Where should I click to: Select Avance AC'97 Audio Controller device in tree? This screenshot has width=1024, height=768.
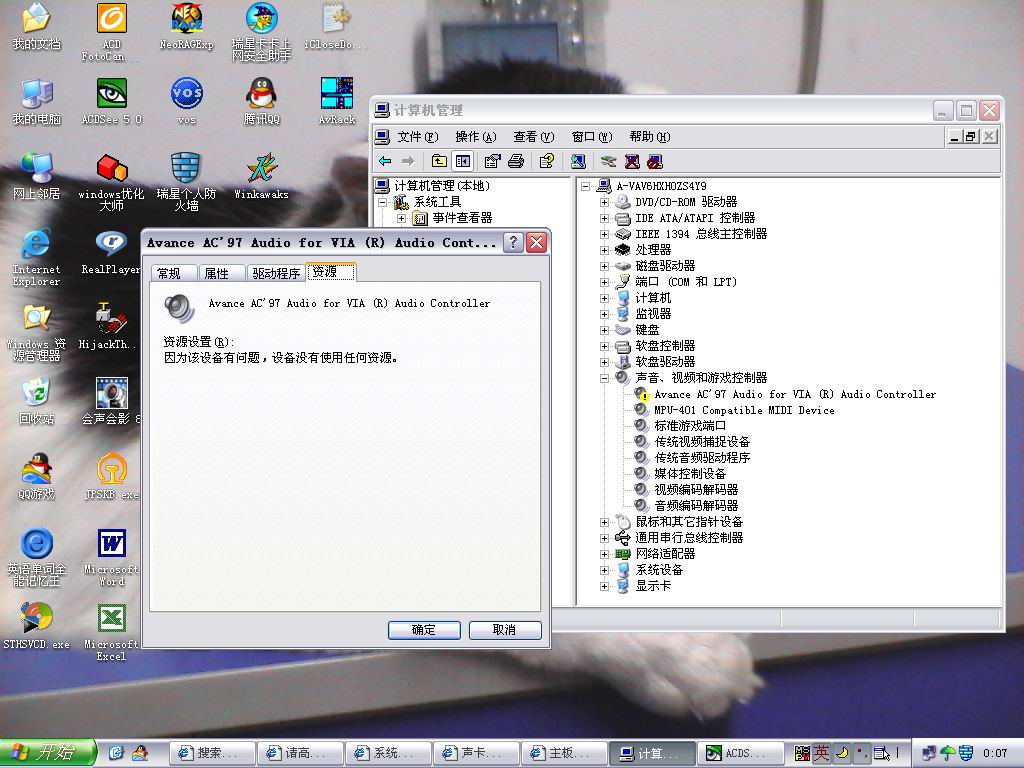tap(795, 394)
